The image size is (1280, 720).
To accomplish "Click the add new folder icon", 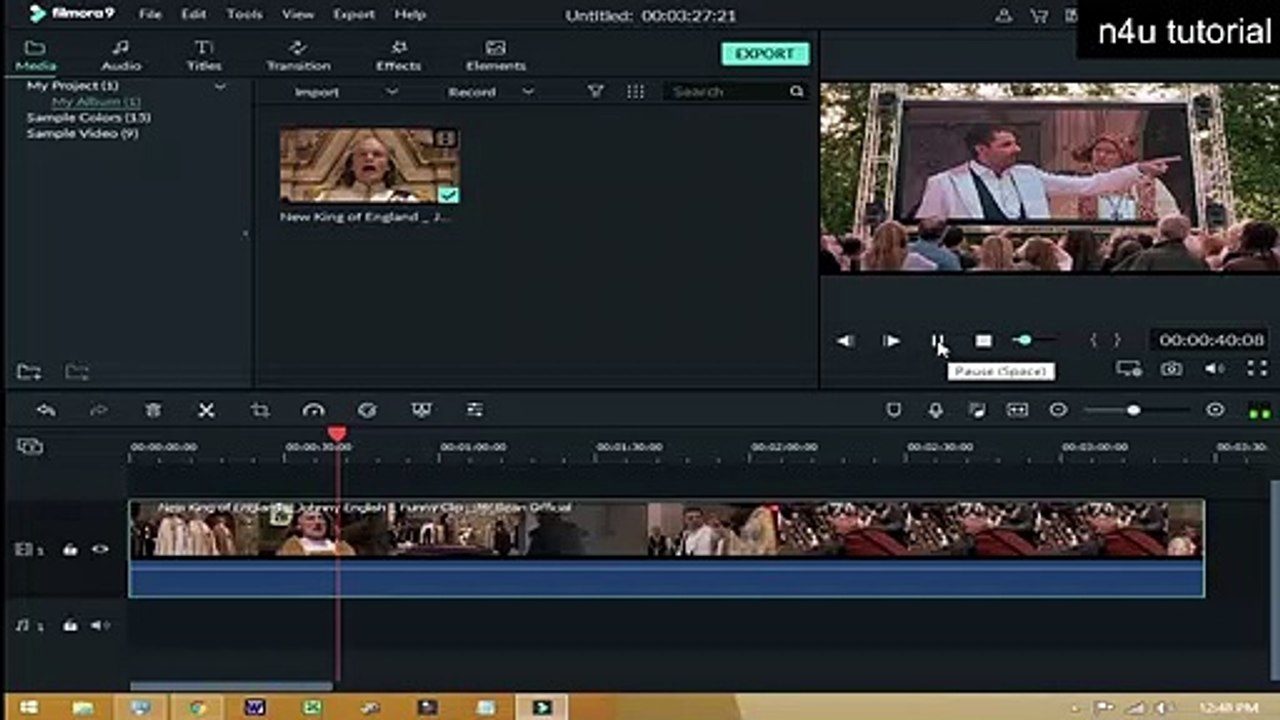I will click(x=29, y=372).
